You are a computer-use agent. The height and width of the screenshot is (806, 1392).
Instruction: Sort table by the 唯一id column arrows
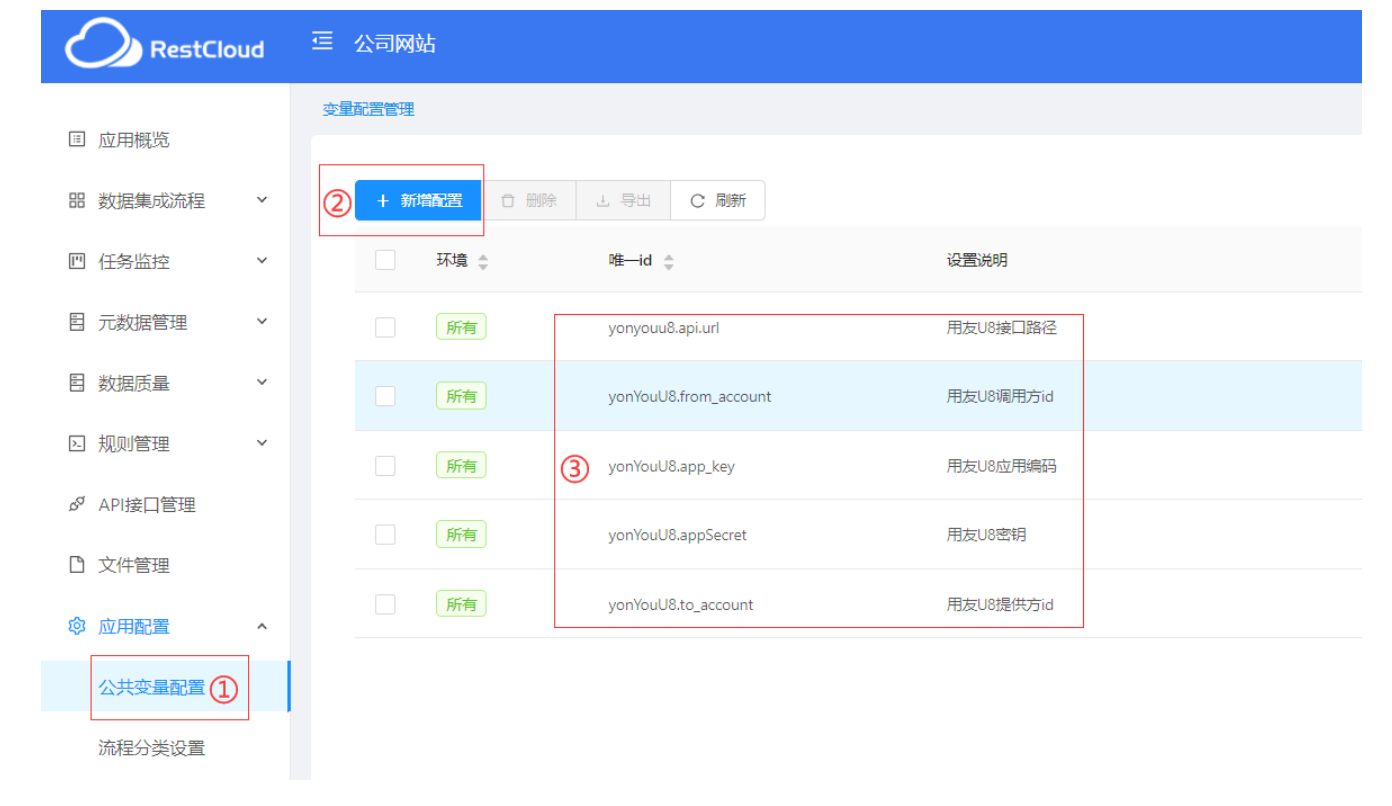tap(668, 260)
